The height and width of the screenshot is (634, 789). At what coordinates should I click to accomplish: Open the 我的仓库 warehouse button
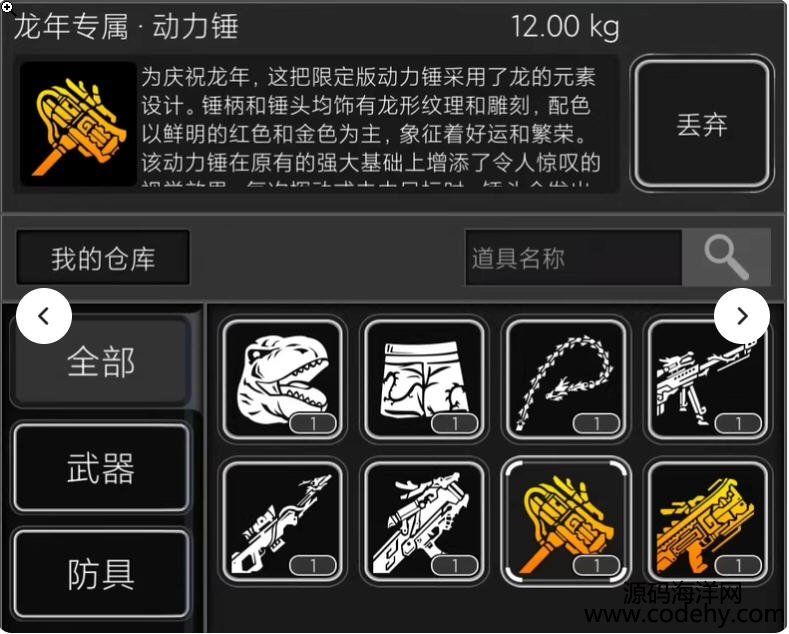point(103,258)
